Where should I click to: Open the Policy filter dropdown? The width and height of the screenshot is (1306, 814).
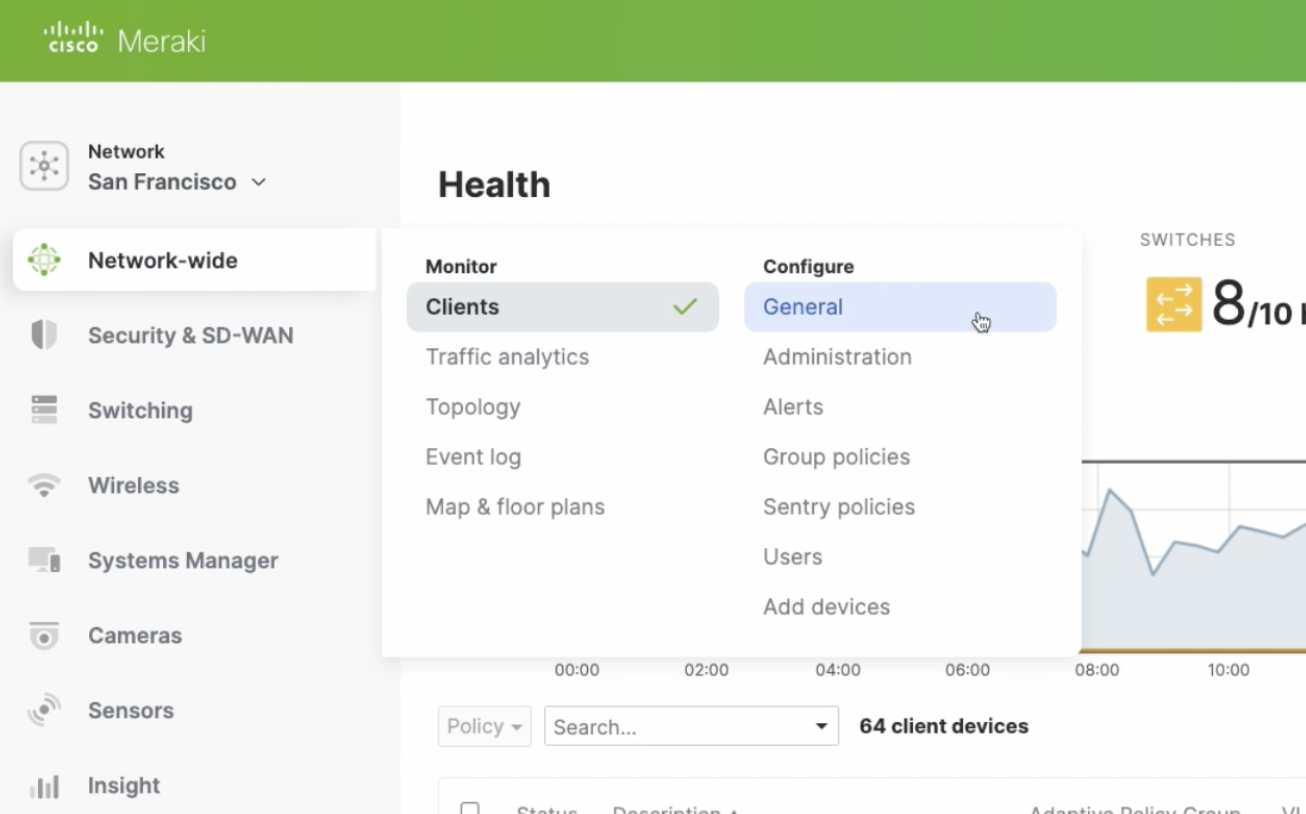pos(484,726)
